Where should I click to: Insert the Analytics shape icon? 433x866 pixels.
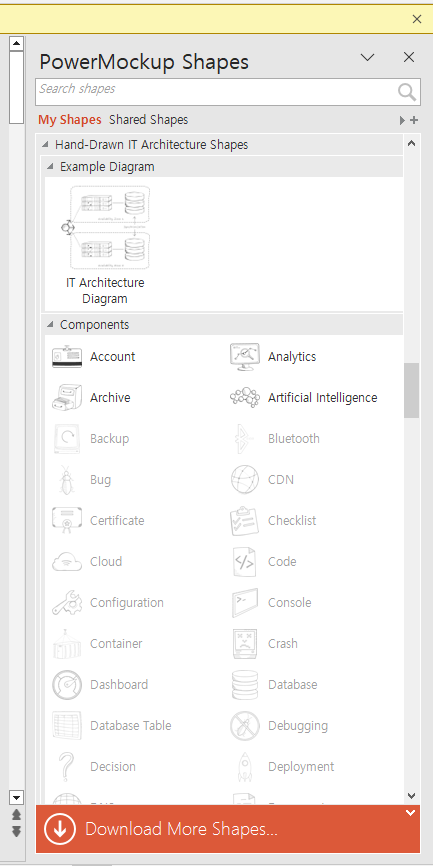[245, 357]
